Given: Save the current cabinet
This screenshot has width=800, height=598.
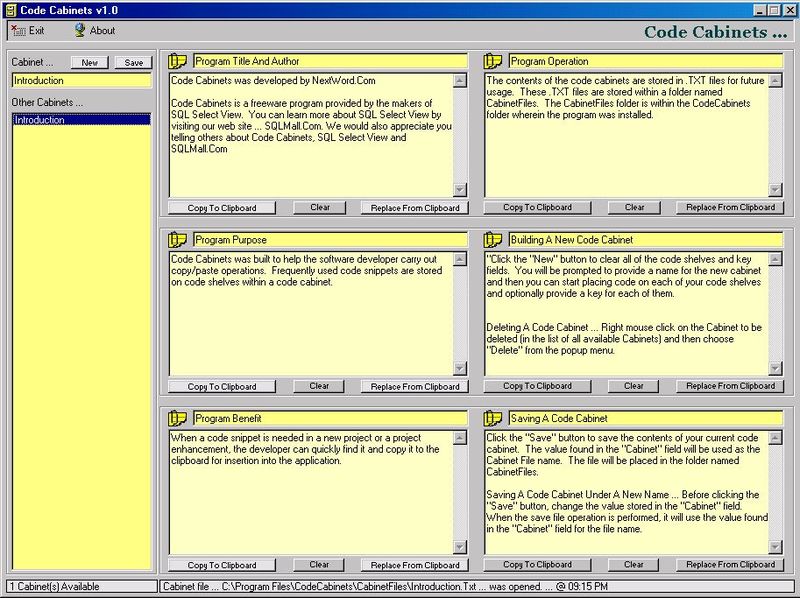Looking at the screenshot, I should [x=134, y=62].
